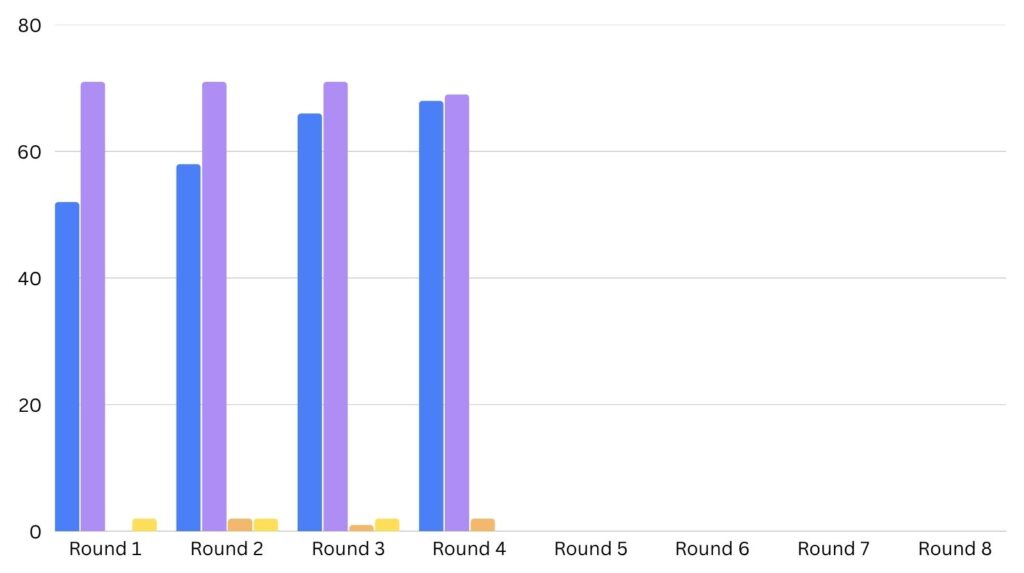This screenshot has height=573, width=1024.
Task: Click the small yellow bar in Round 1
Action: pyautogui.click(x=144, y=525)
